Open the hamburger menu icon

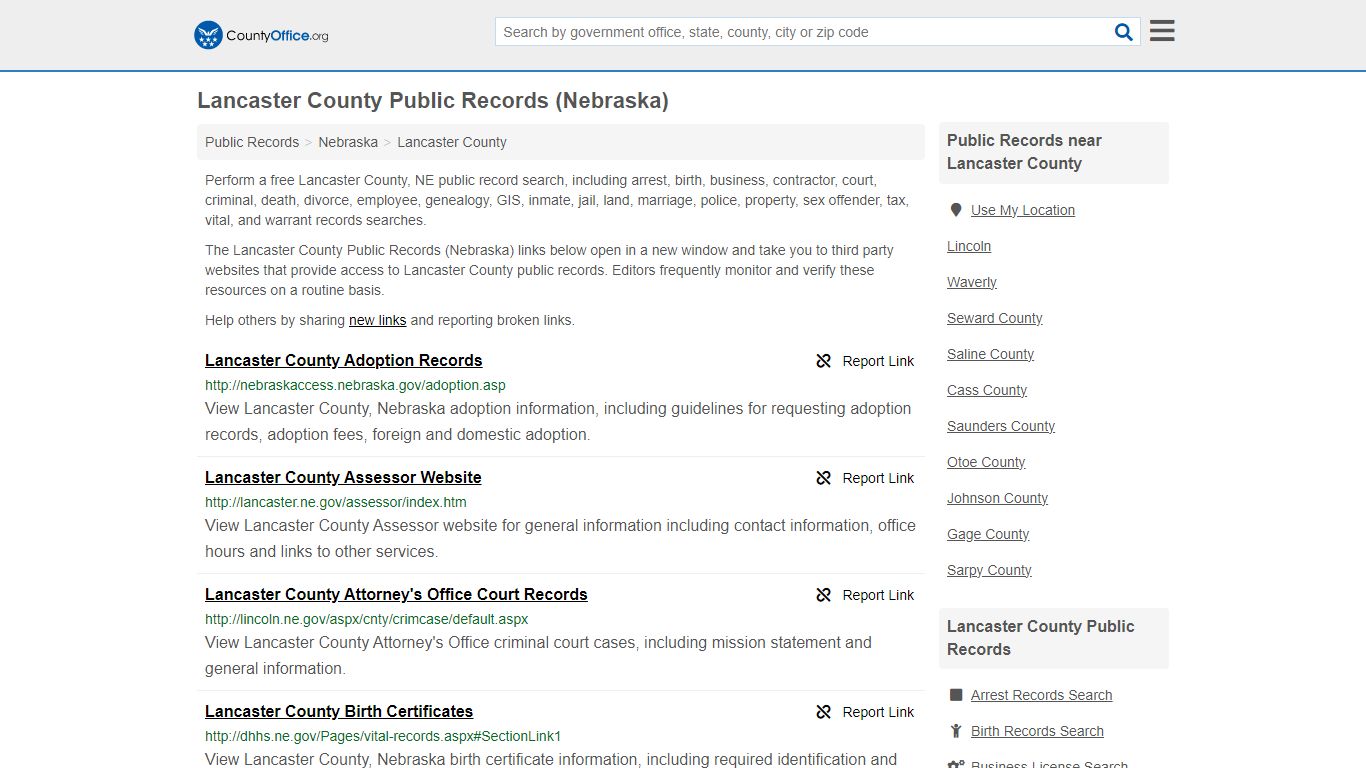pyautogui.click(x=1162, y=31)
